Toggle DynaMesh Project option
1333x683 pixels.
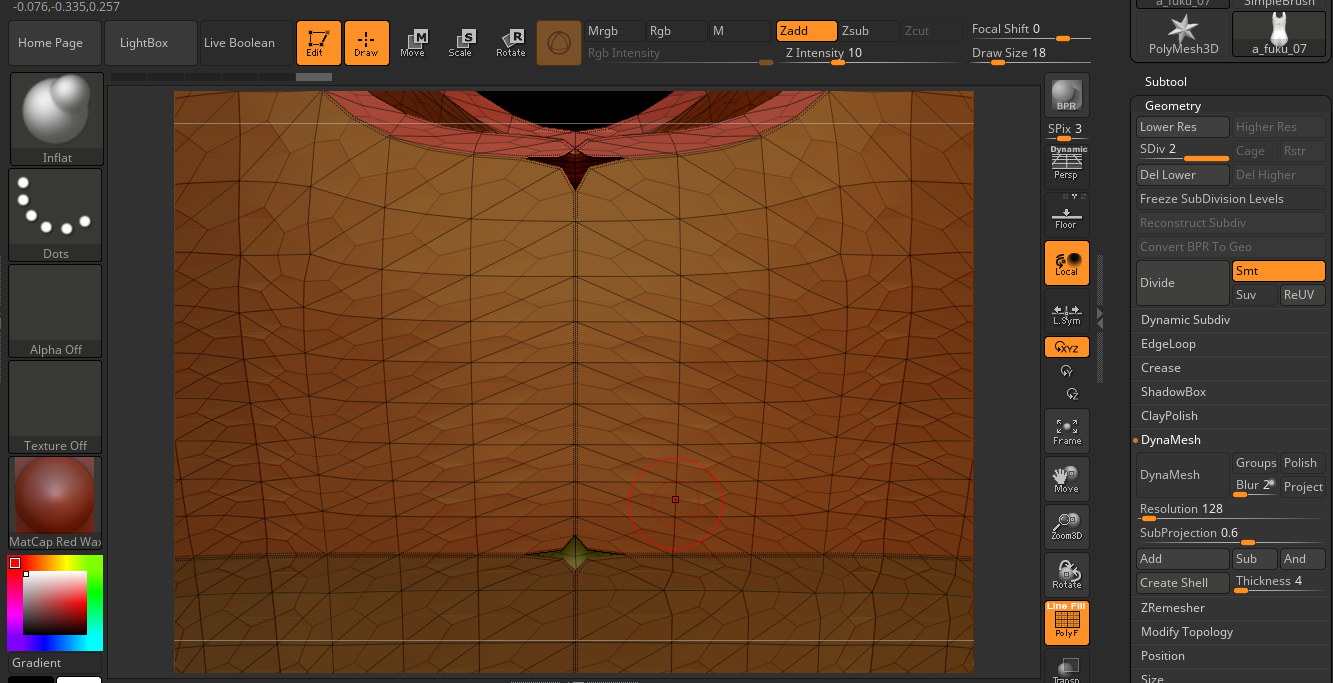[1303, 487]
